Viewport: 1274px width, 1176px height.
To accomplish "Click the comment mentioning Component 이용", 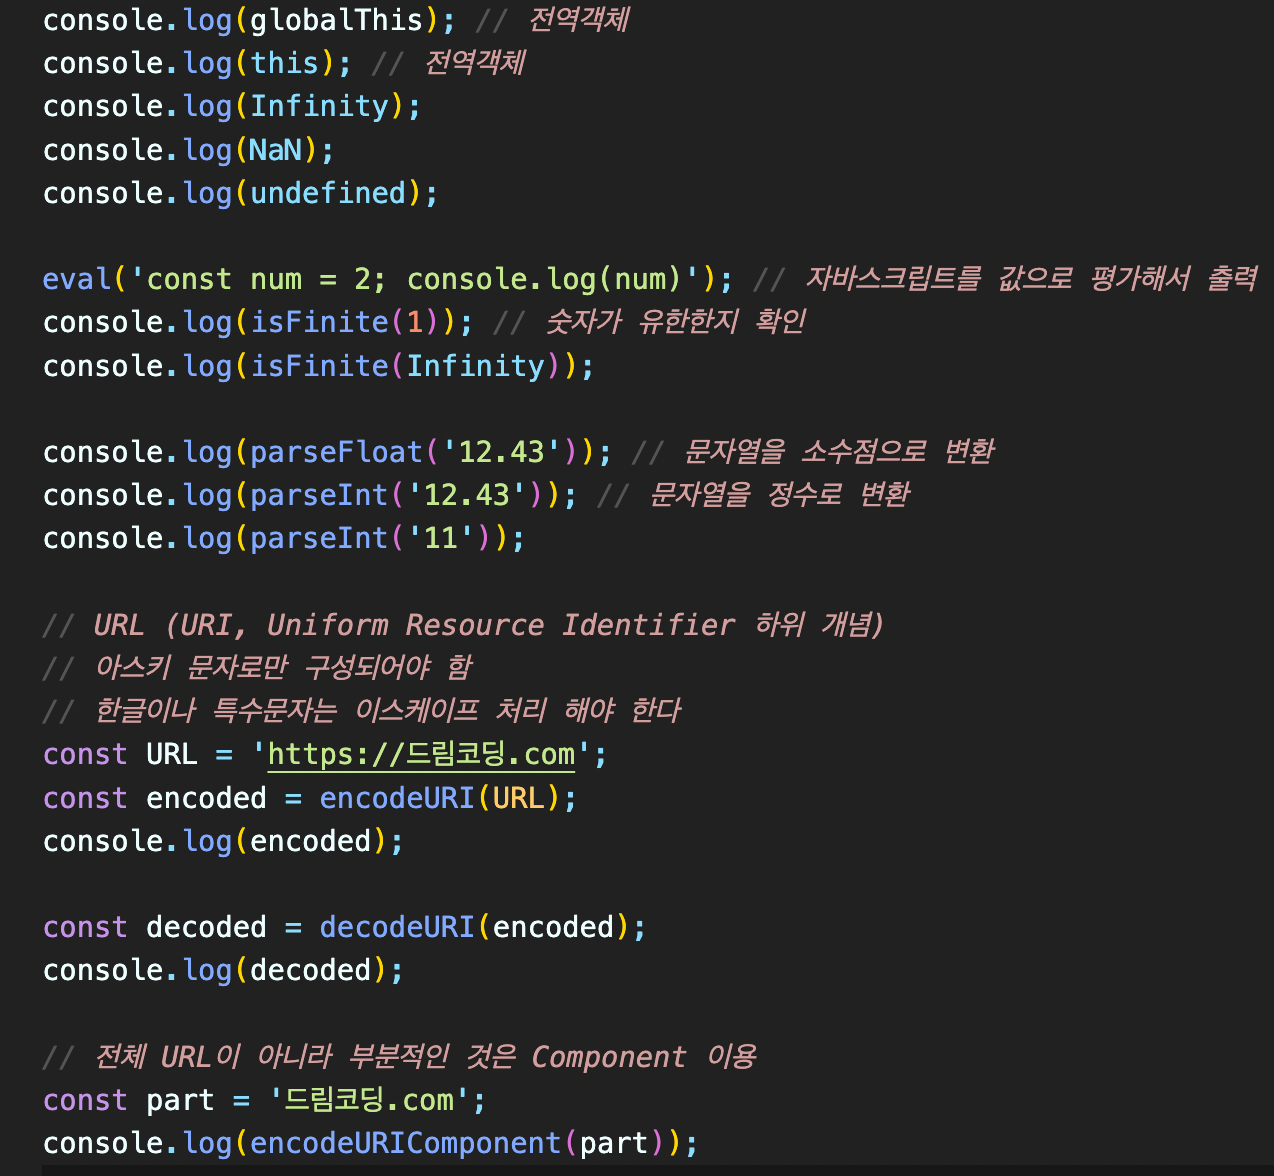I will [400, 1057].
